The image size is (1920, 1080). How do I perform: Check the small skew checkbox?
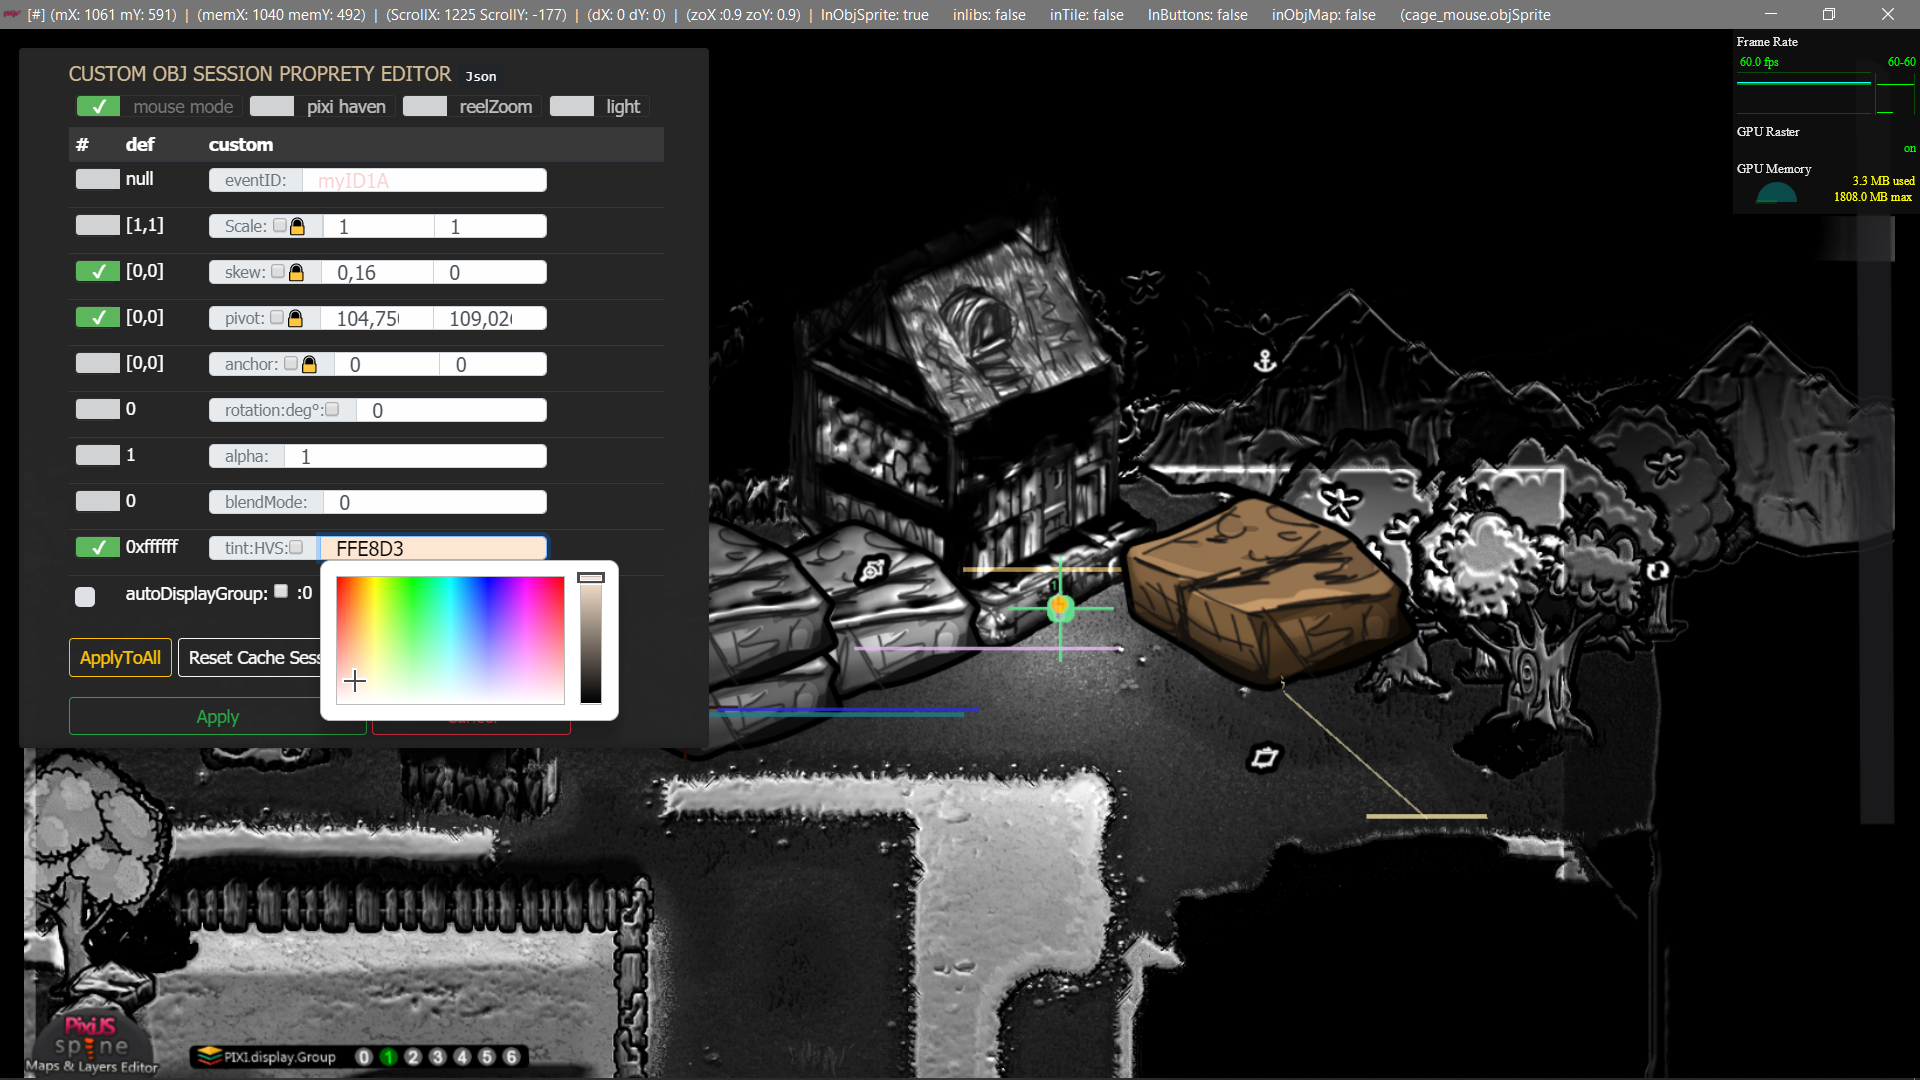(278, 272)
